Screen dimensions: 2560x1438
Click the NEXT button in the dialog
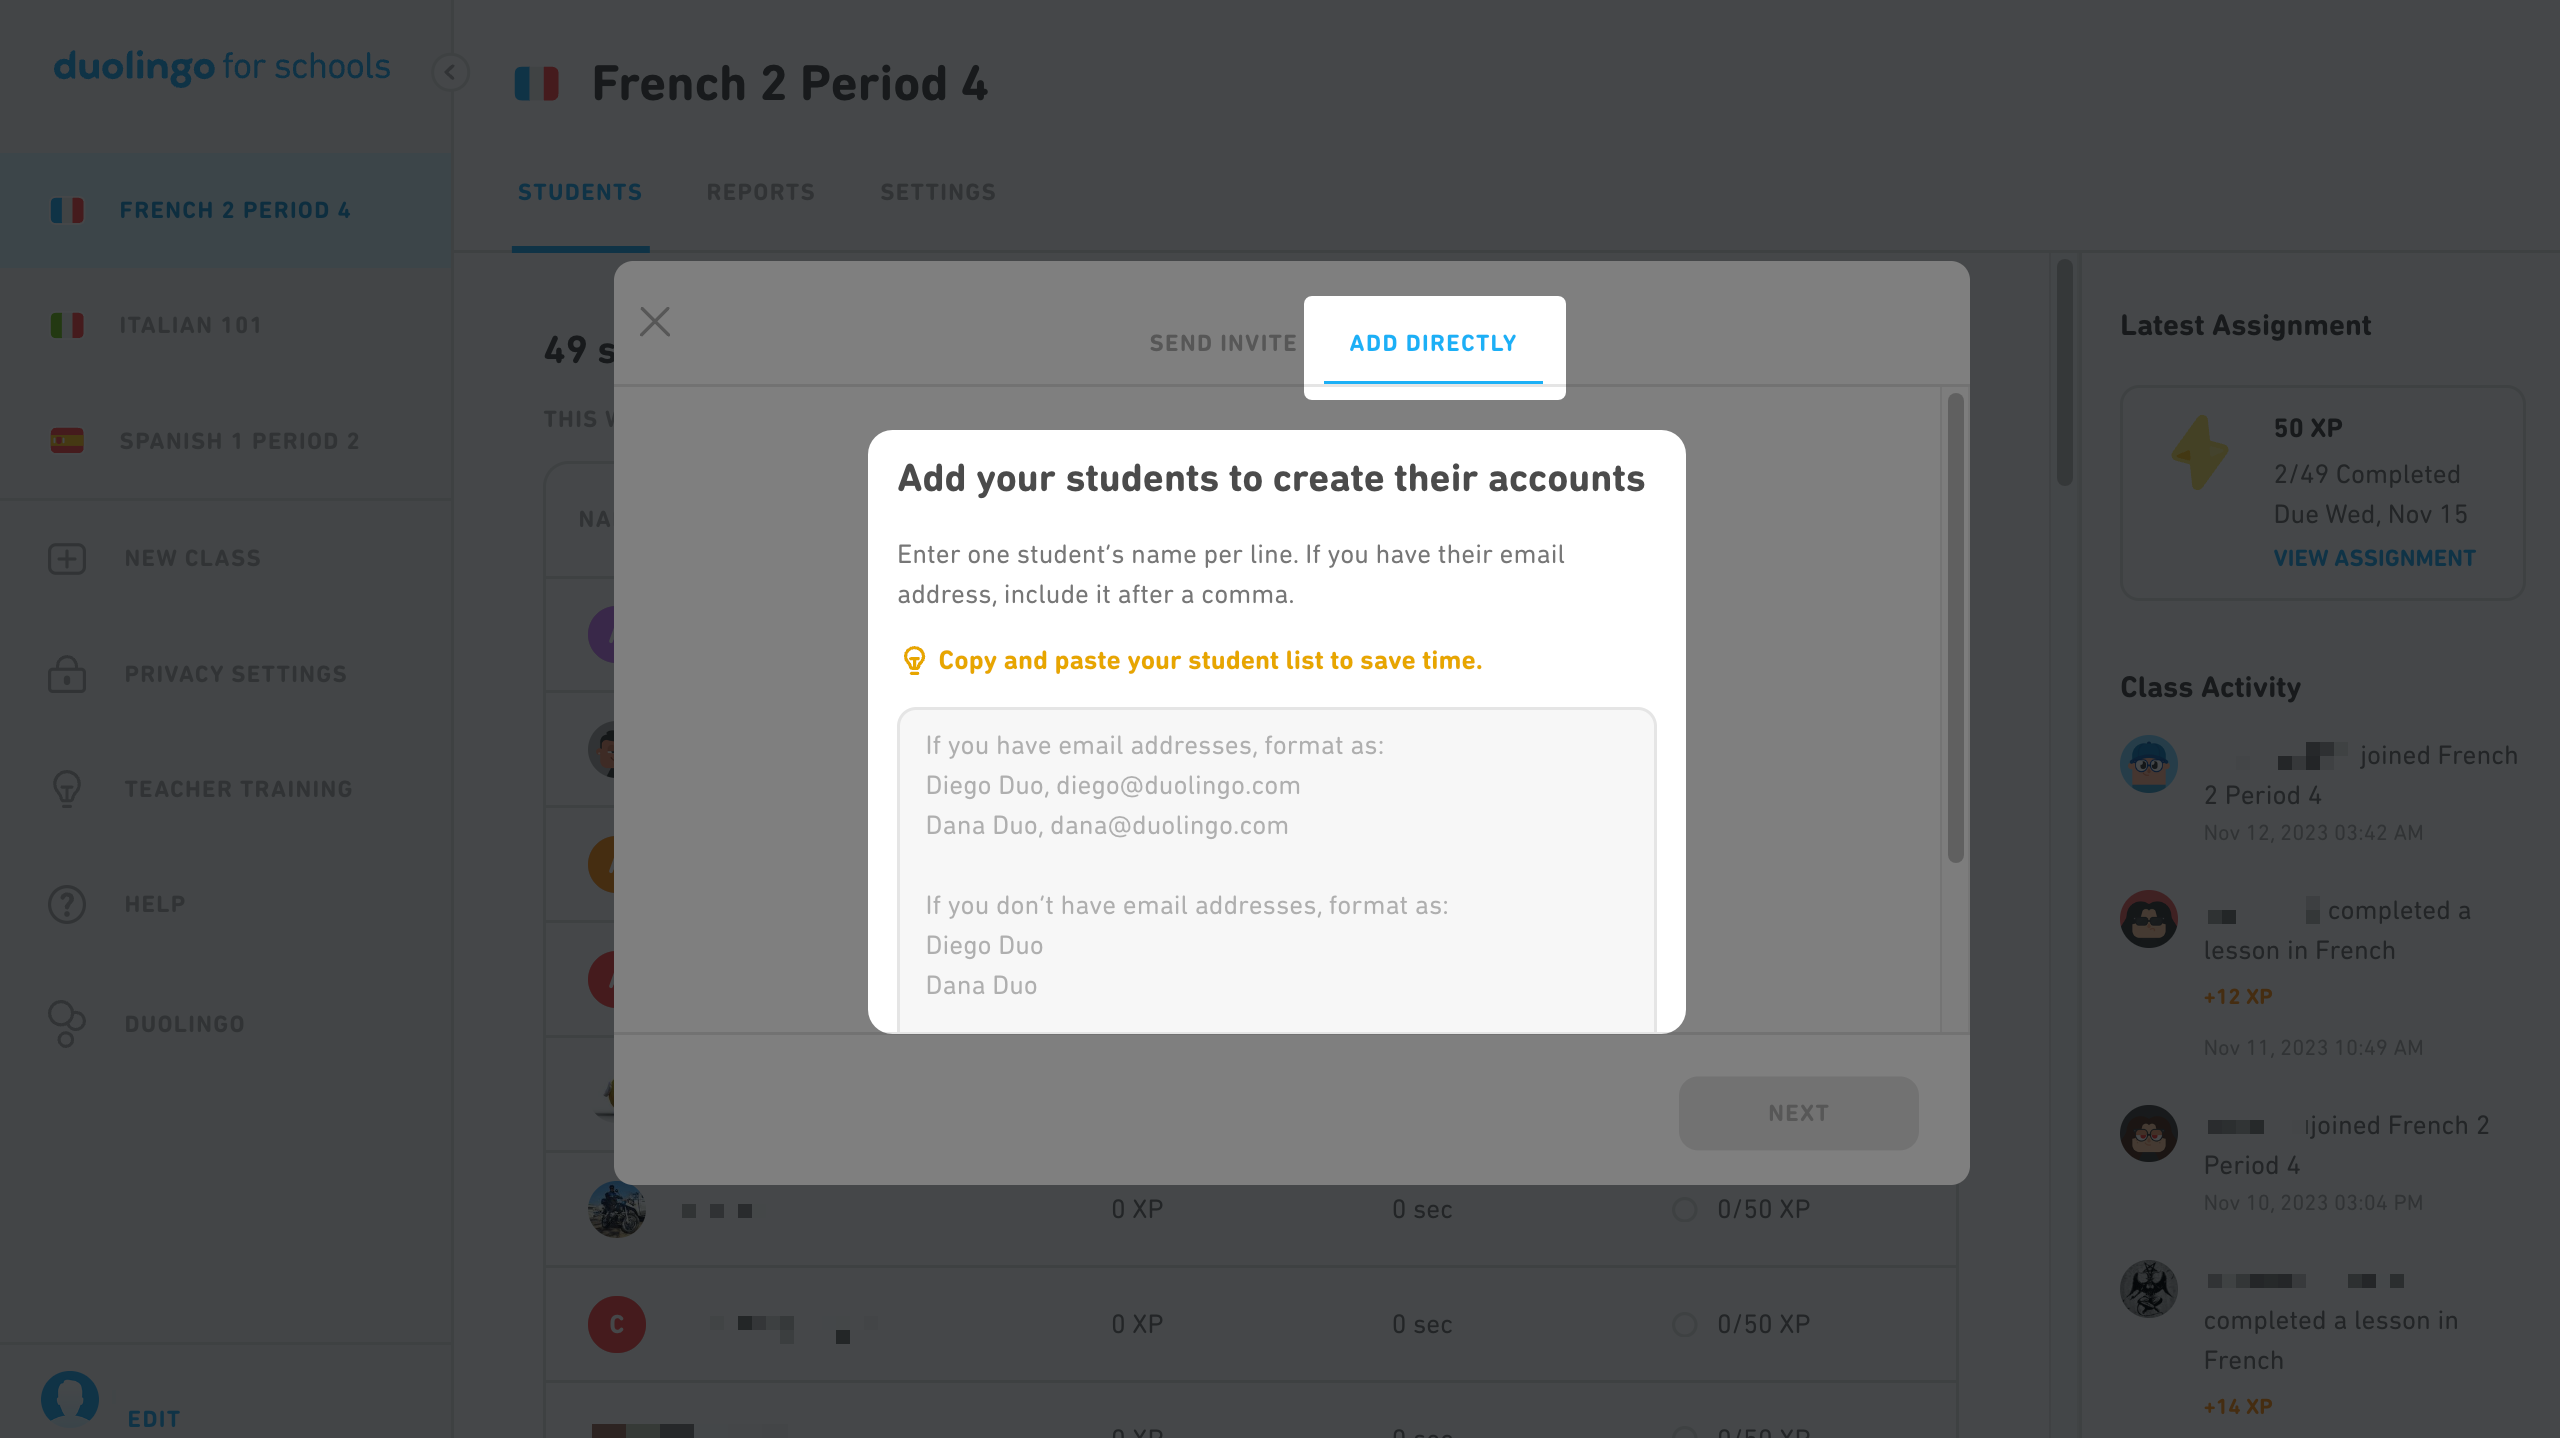1797,1112
